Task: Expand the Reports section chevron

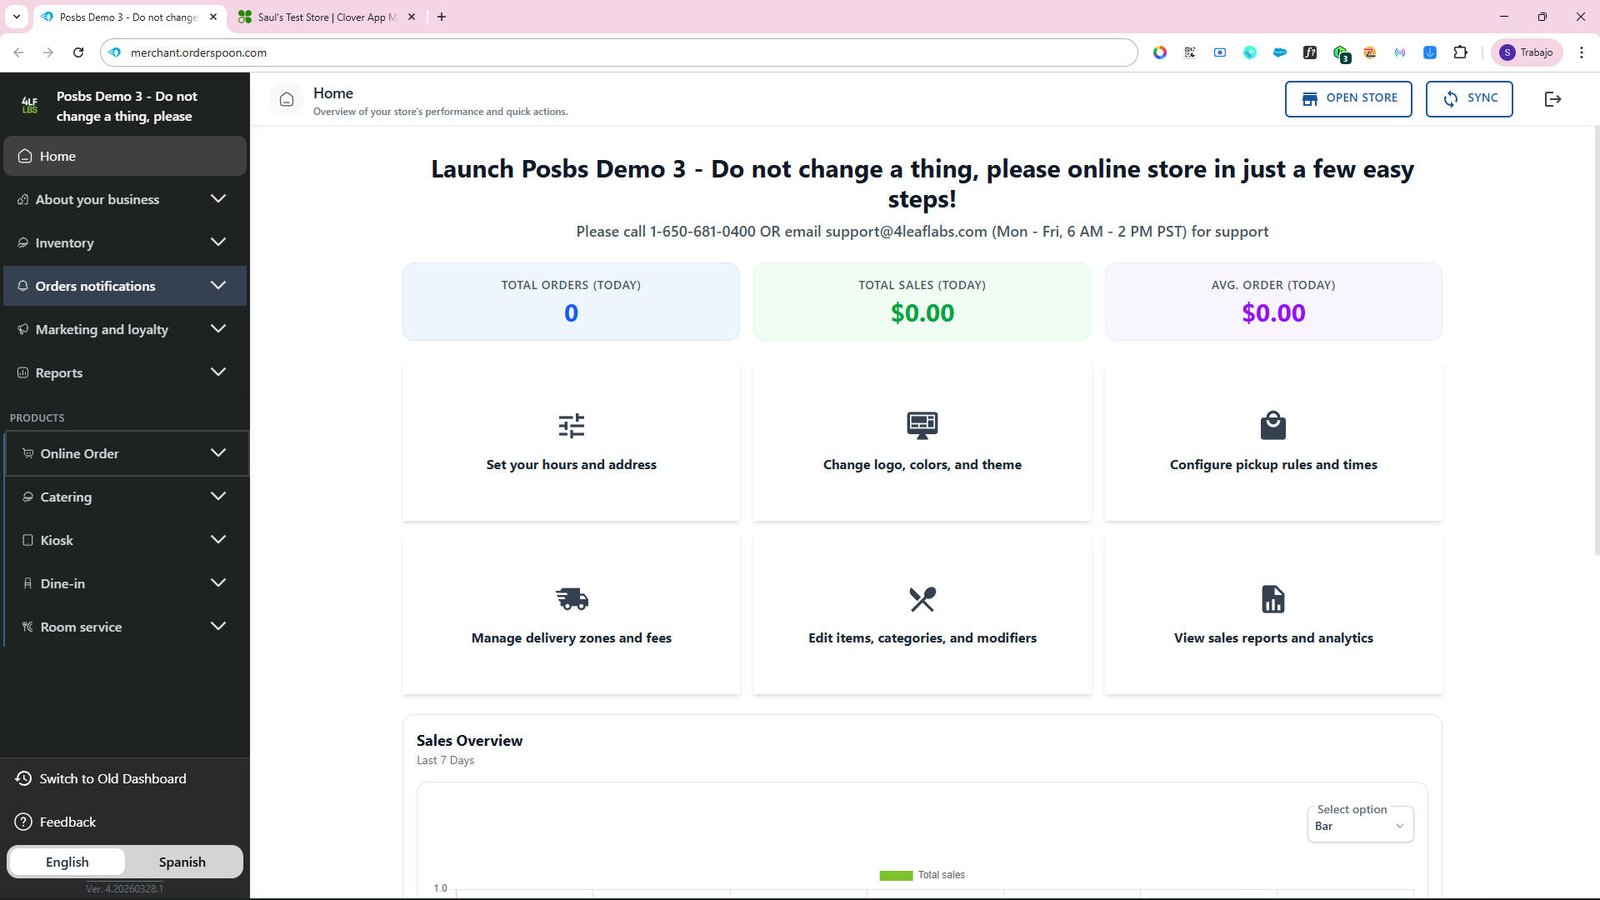Action: click(218, 372)
